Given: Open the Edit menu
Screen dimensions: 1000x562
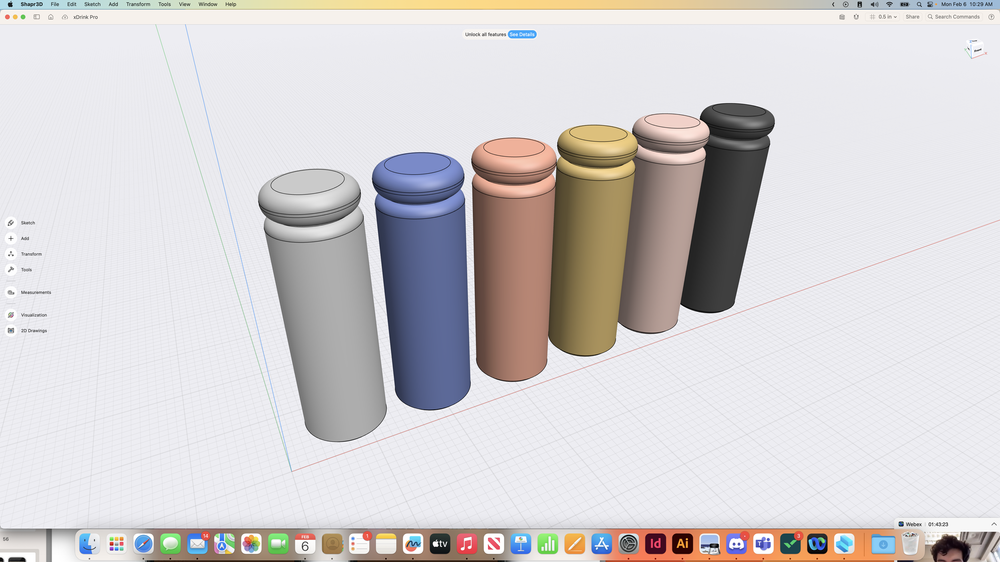Looking at the screenshot, I should [71, 4].
